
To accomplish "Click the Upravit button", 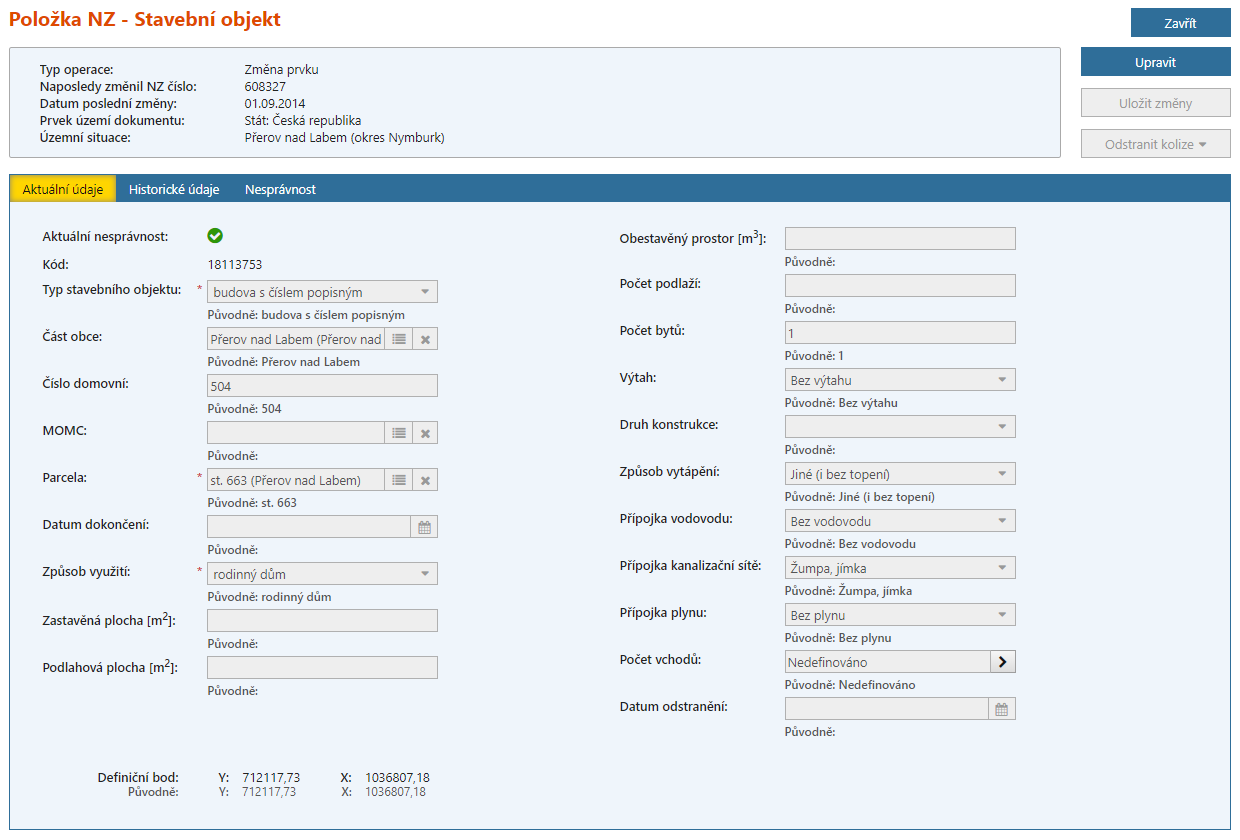I will pos(1155,62).
